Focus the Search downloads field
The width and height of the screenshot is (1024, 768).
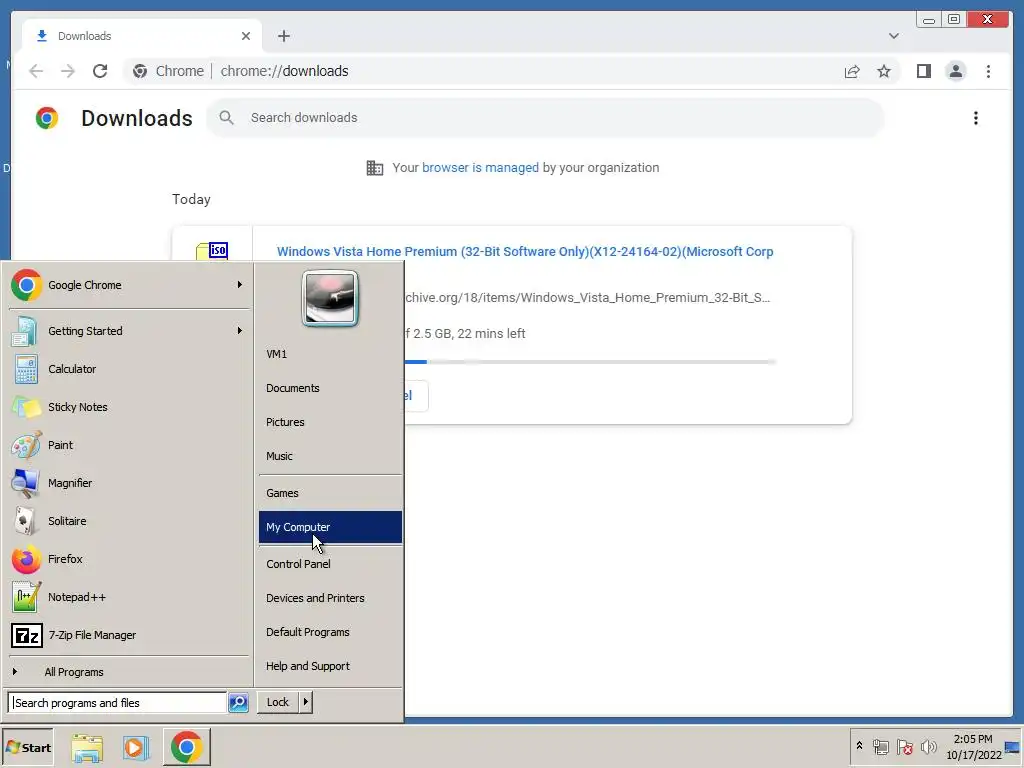tap(545, 118)
